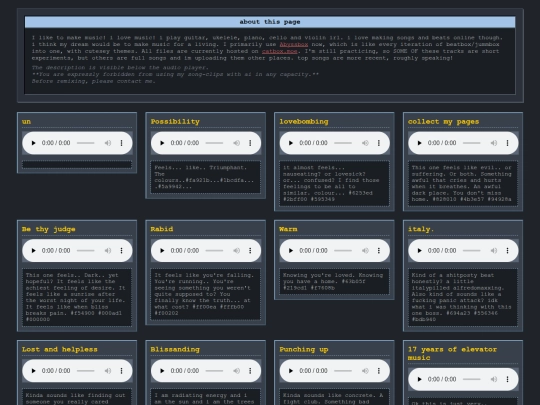The width and height of the screenshot is (540, 405).
Task: Open the "lovebombing" player options menu
Action: click(x=379, y=143)
